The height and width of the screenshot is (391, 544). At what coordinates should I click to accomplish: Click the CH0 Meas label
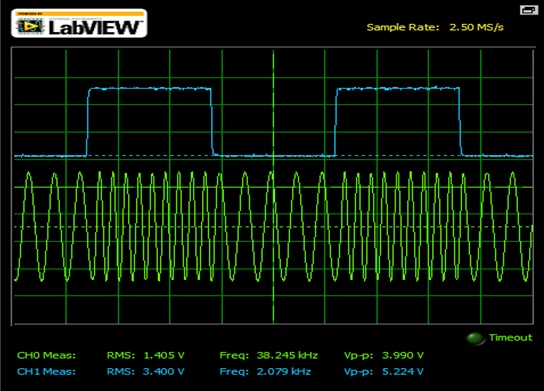click(x=46, y=355)
